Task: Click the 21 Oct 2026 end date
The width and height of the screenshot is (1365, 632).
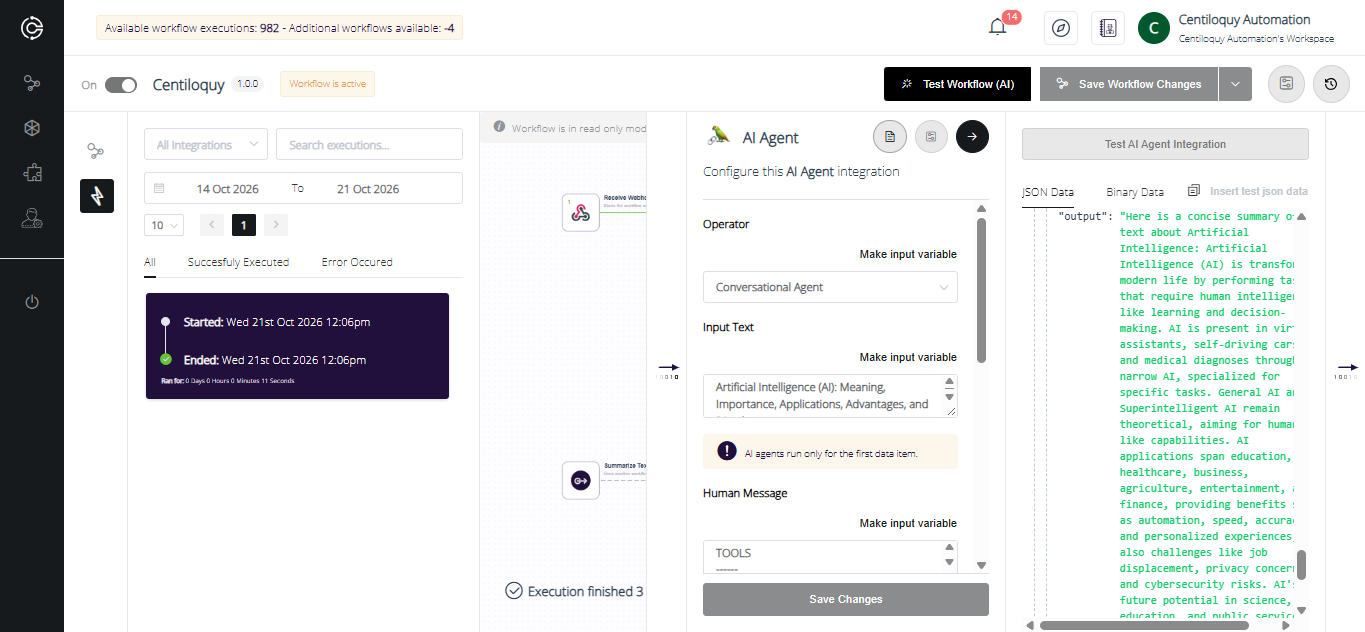Action: point(368,188)
